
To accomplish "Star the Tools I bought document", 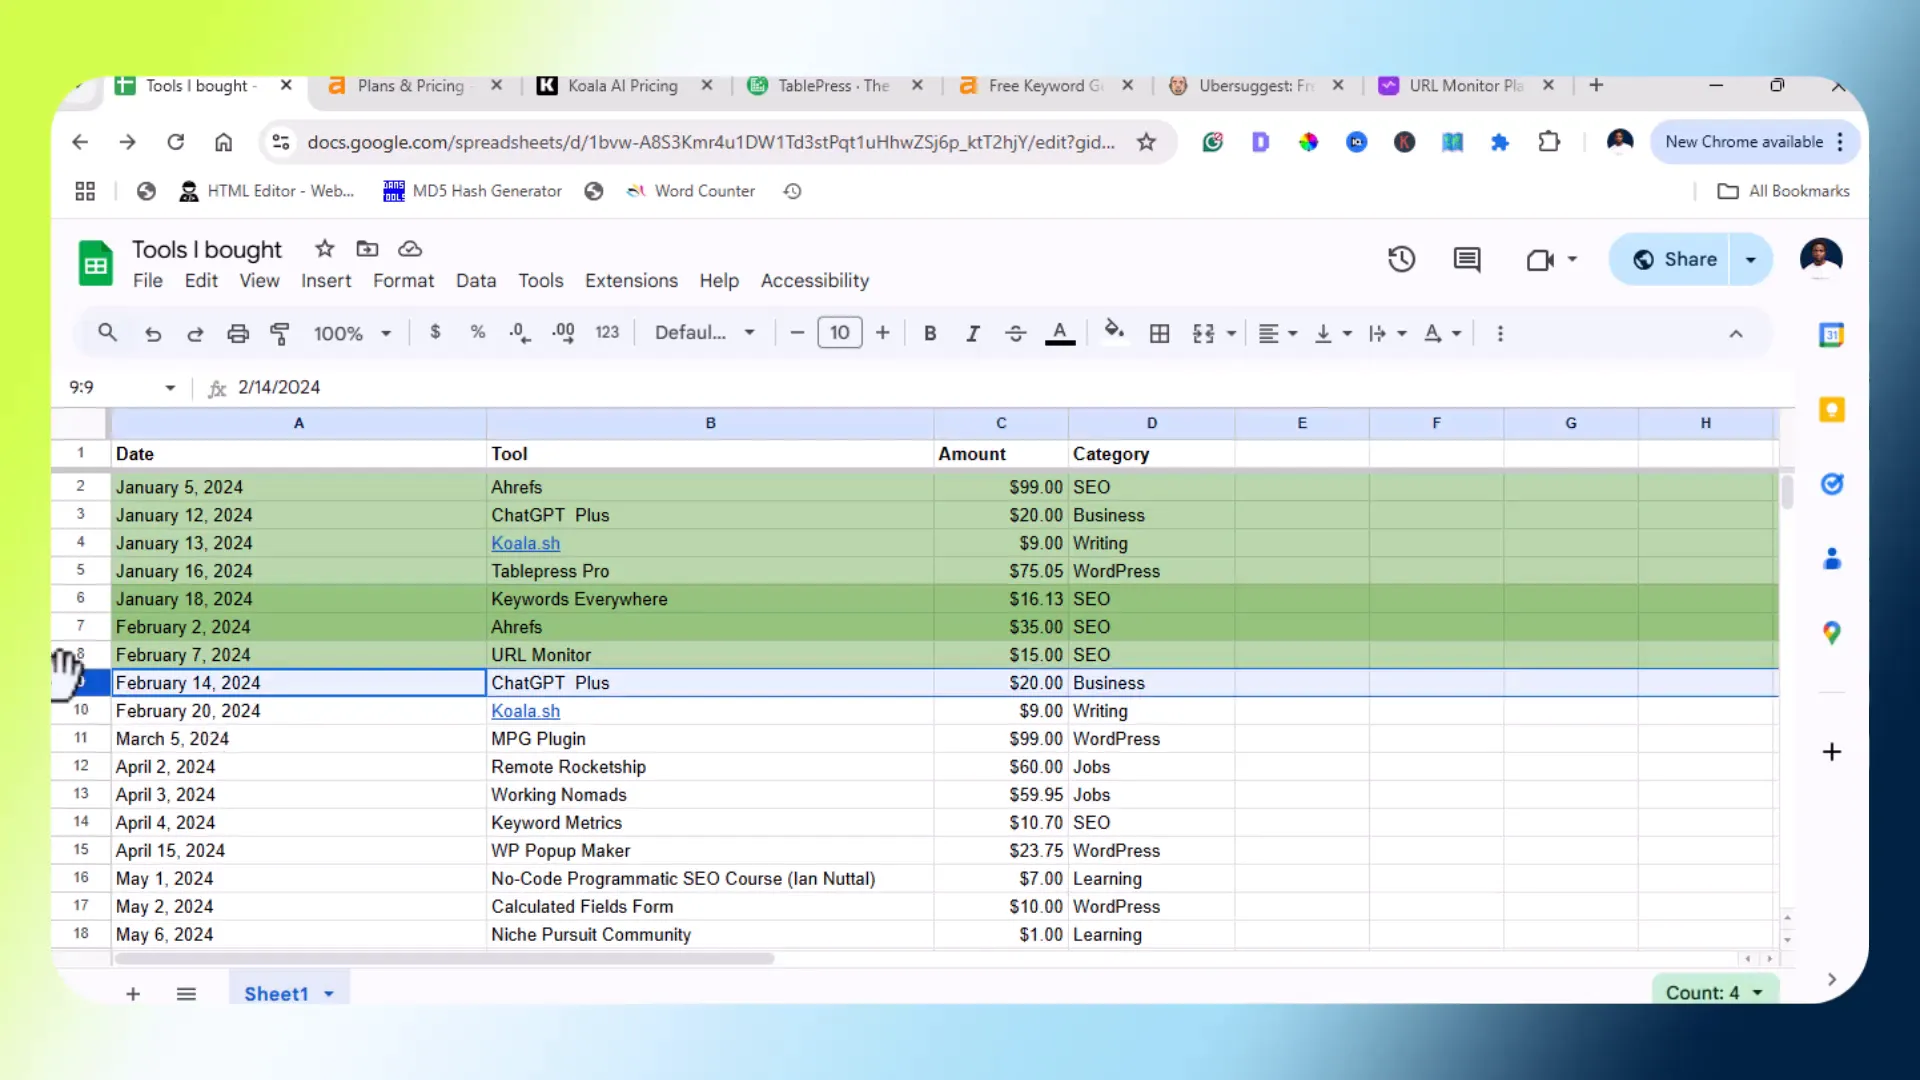I will (x=325, y=249).
